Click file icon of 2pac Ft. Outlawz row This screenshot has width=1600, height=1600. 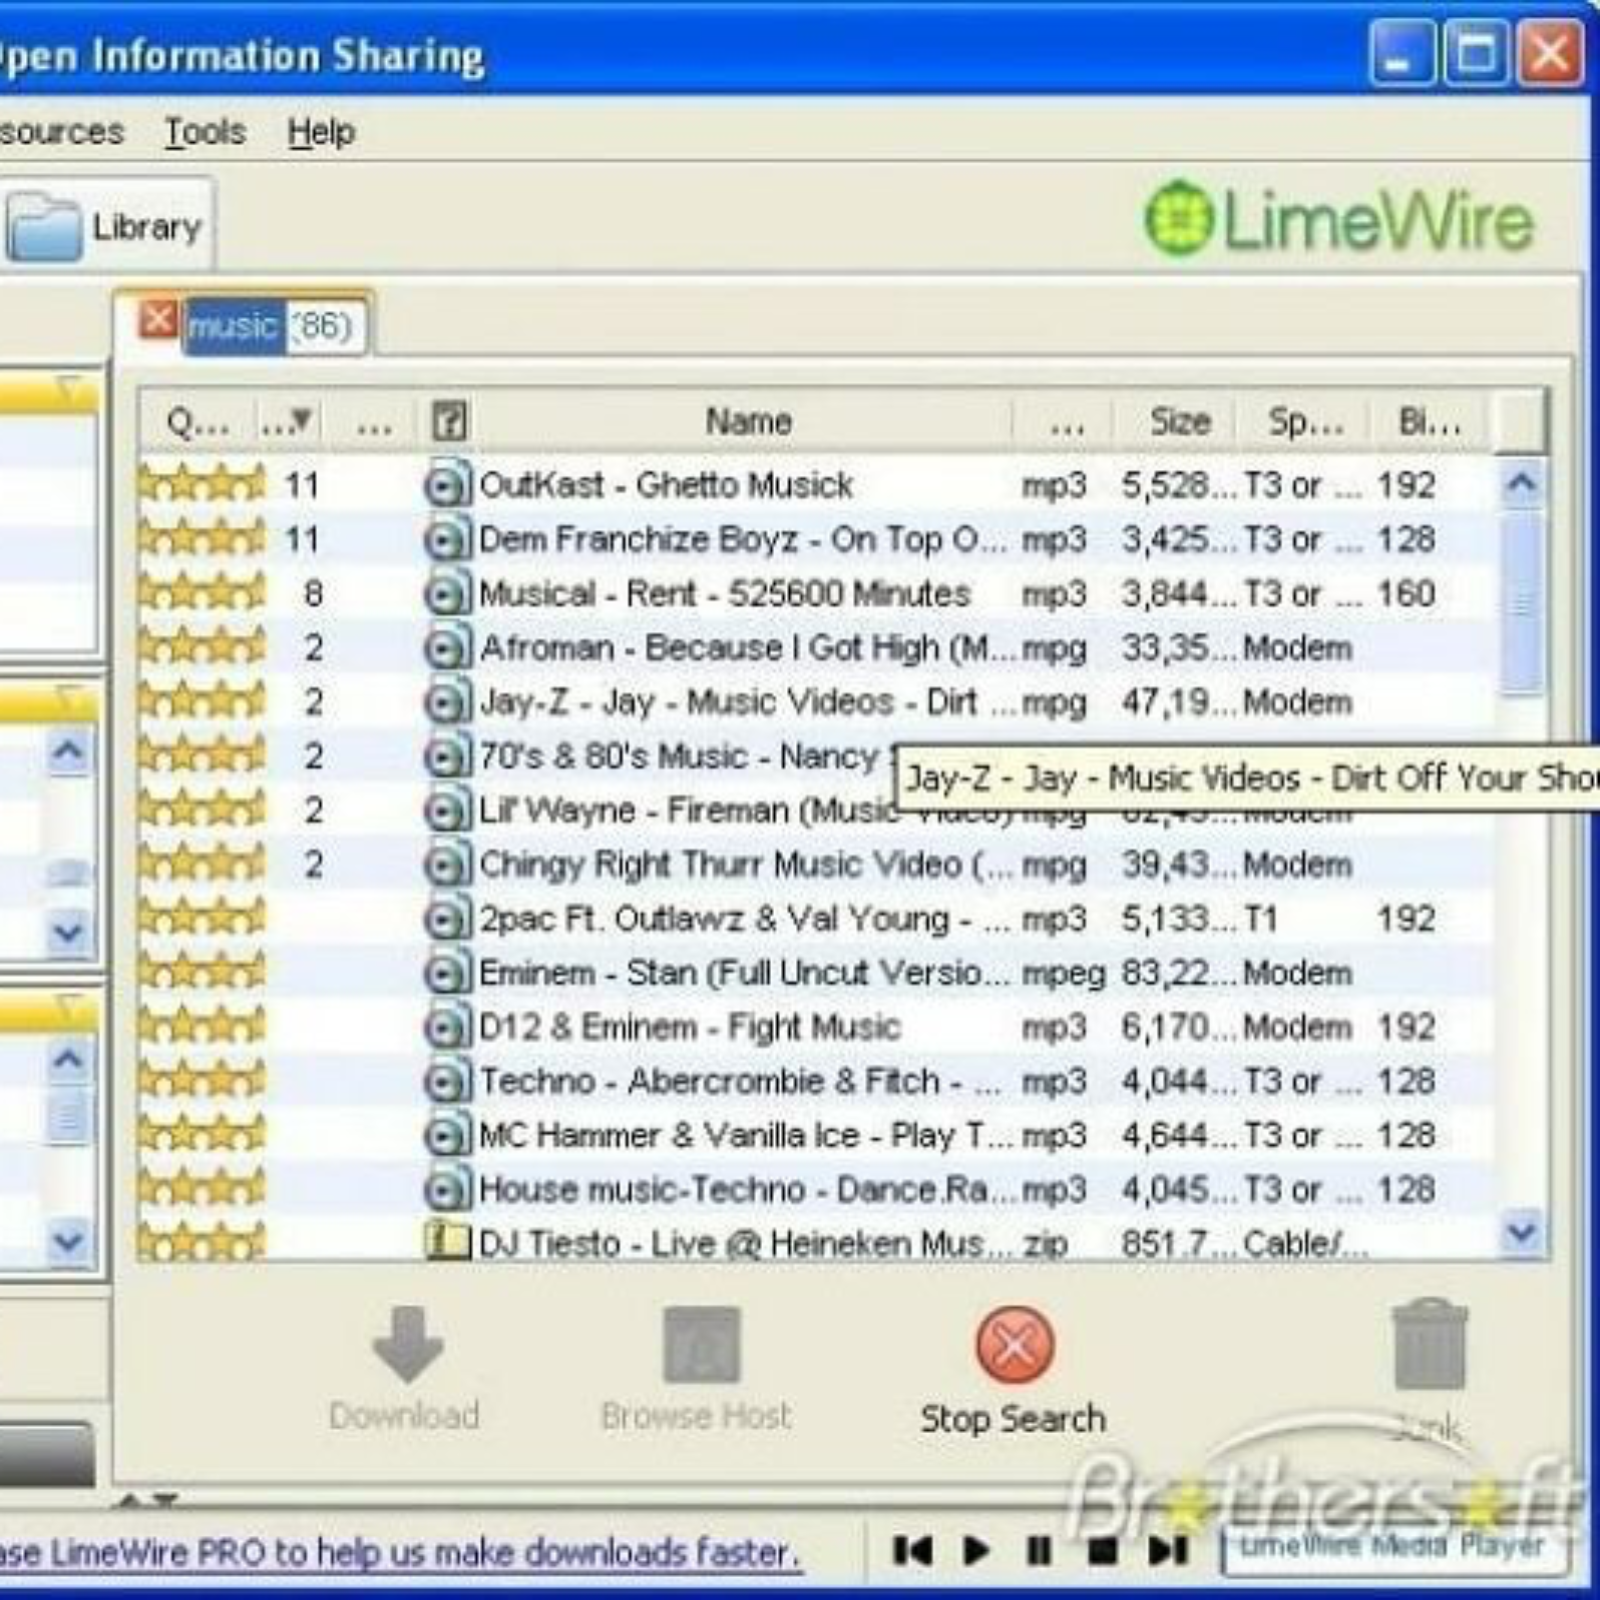(447, 918)
